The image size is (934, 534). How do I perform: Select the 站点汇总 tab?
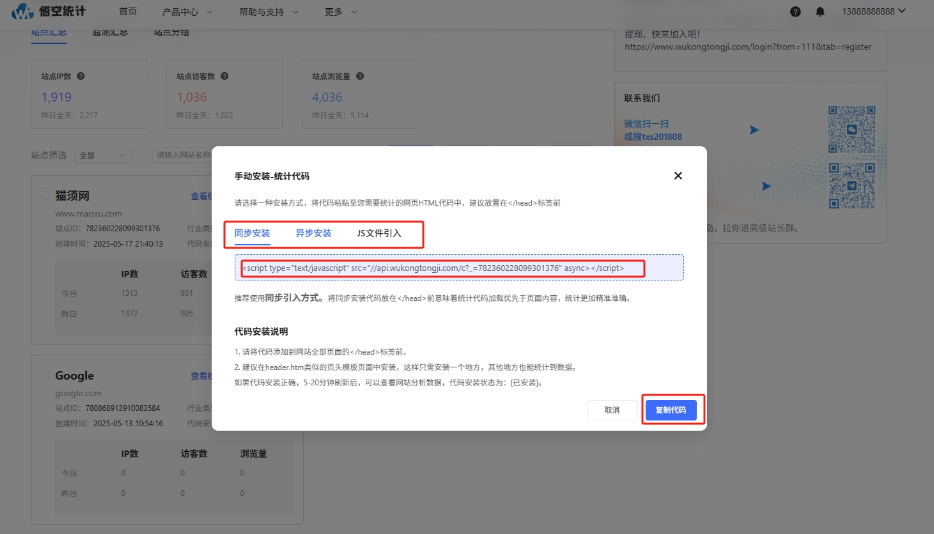click(x=49, y=33)
